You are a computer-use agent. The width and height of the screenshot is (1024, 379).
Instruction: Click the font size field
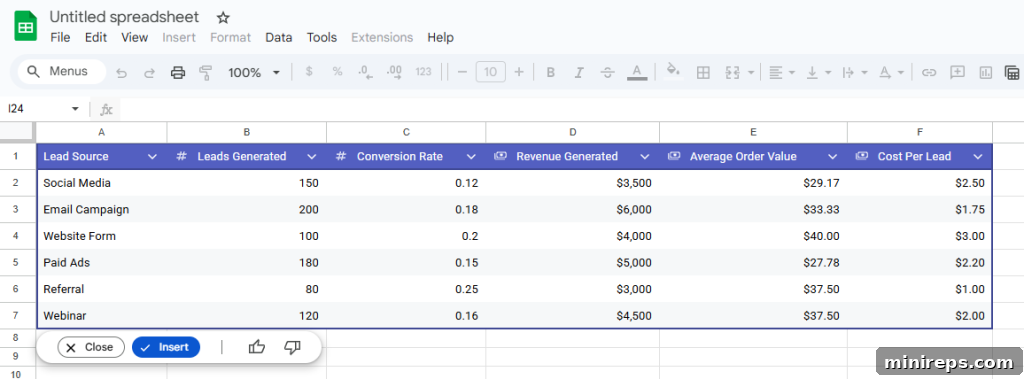[491, 72]
